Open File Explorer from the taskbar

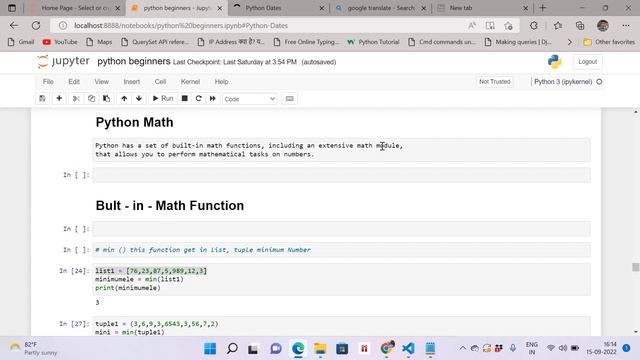pyautogui.click(x=320, y=349)
